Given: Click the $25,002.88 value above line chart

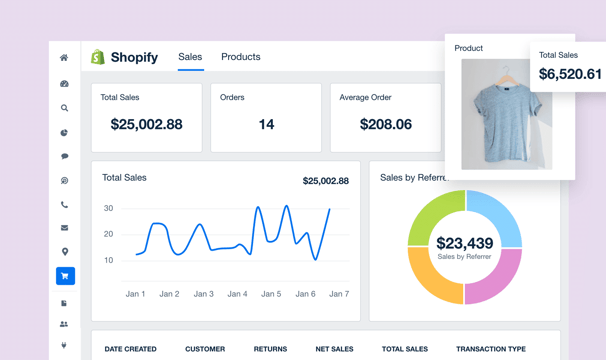Looking at the screenshot, I should point(326,181).
